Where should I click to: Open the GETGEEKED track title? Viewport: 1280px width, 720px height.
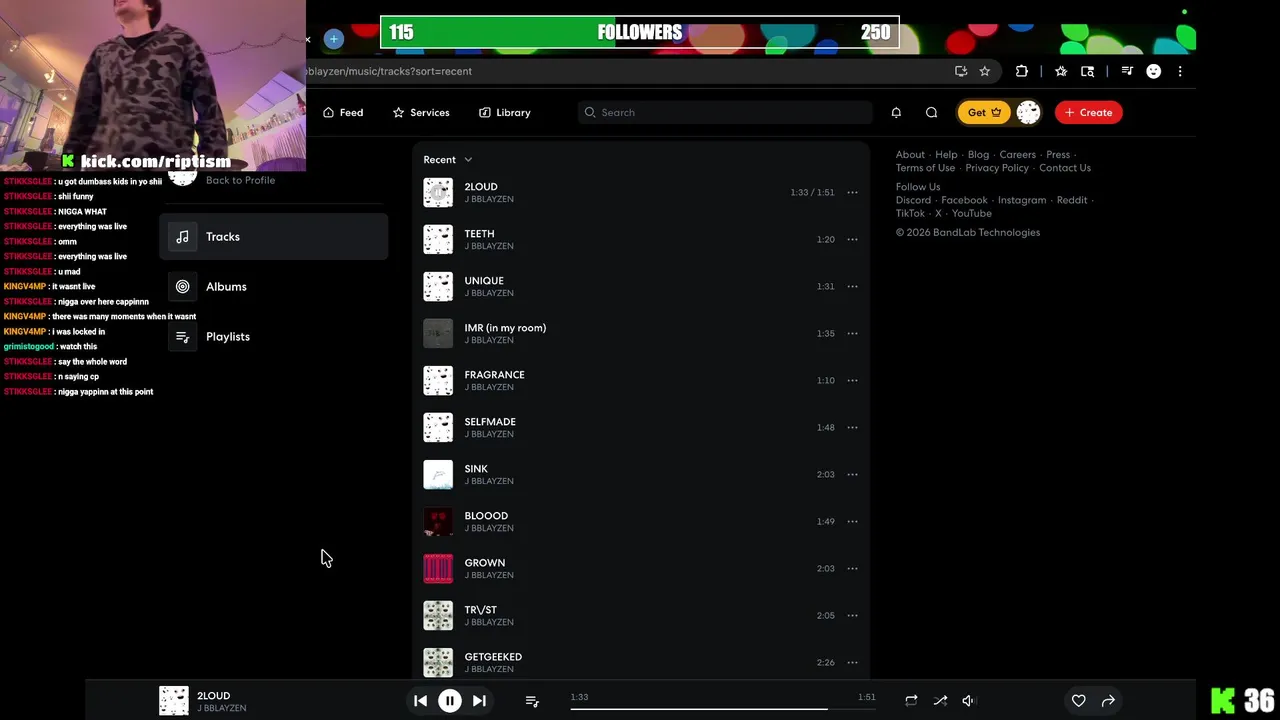[x=493, y=657]
